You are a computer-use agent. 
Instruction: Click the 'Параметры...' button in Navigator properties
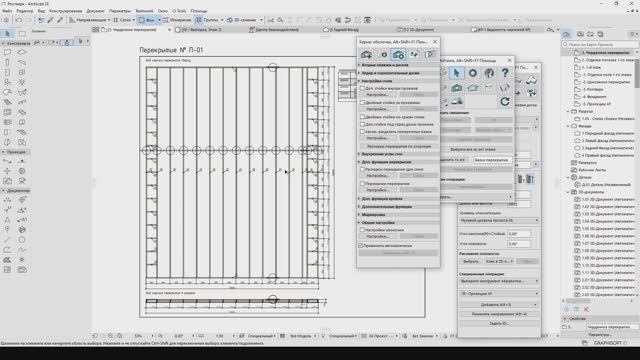[x=600, y=335]
